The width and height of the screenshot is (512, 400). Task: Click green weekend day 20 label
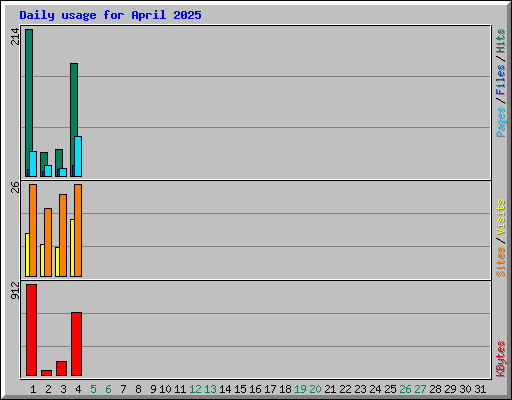[315, 389]
